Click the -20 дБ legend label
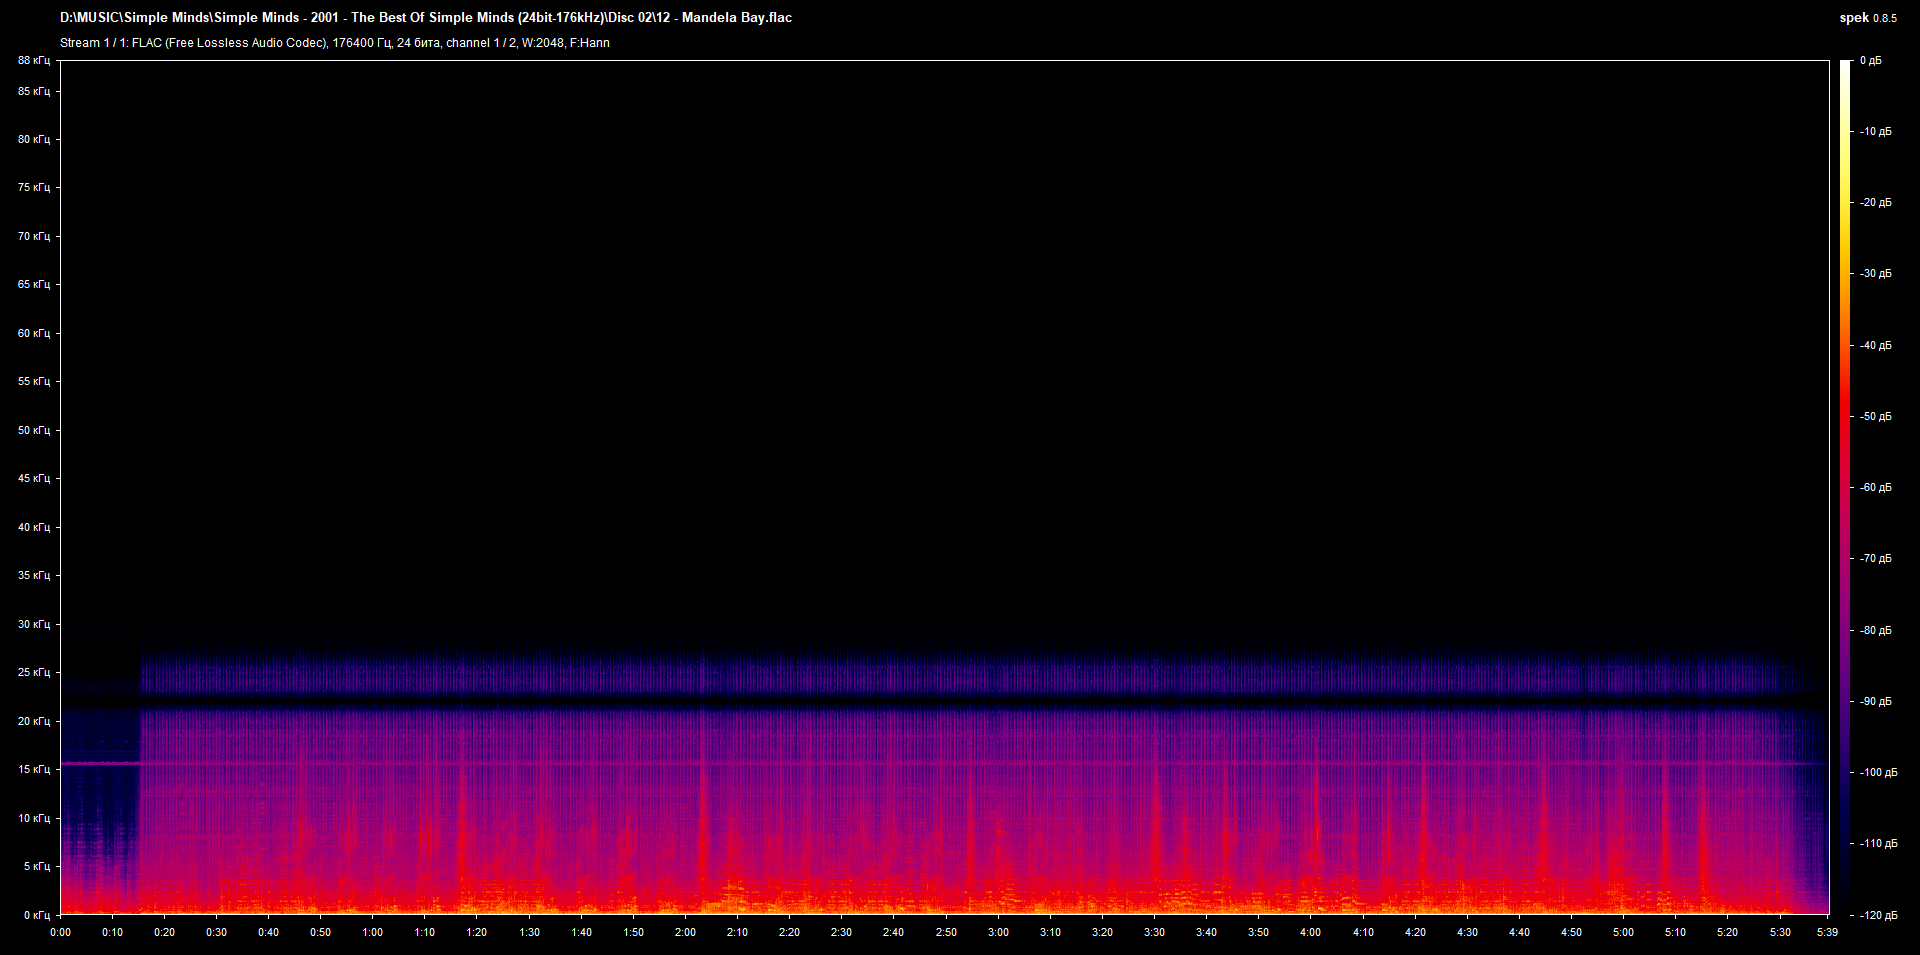Image resolution: width=1920 pixels, height=955 pixels. [x=1876, y=202]
